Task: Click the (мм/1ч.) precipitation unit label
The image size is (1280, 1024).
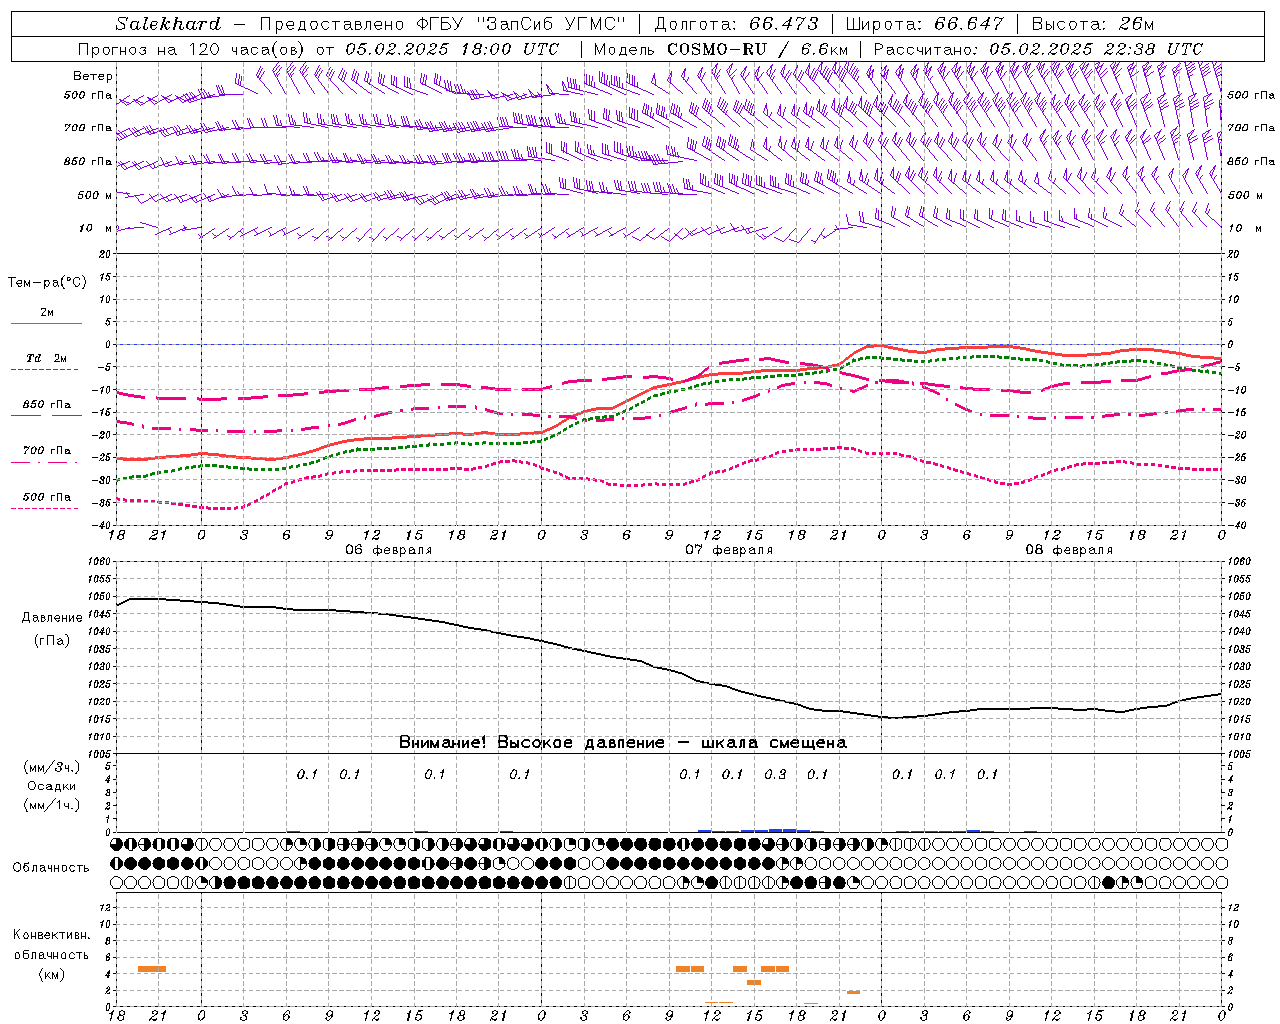Action: click(51, 805)
